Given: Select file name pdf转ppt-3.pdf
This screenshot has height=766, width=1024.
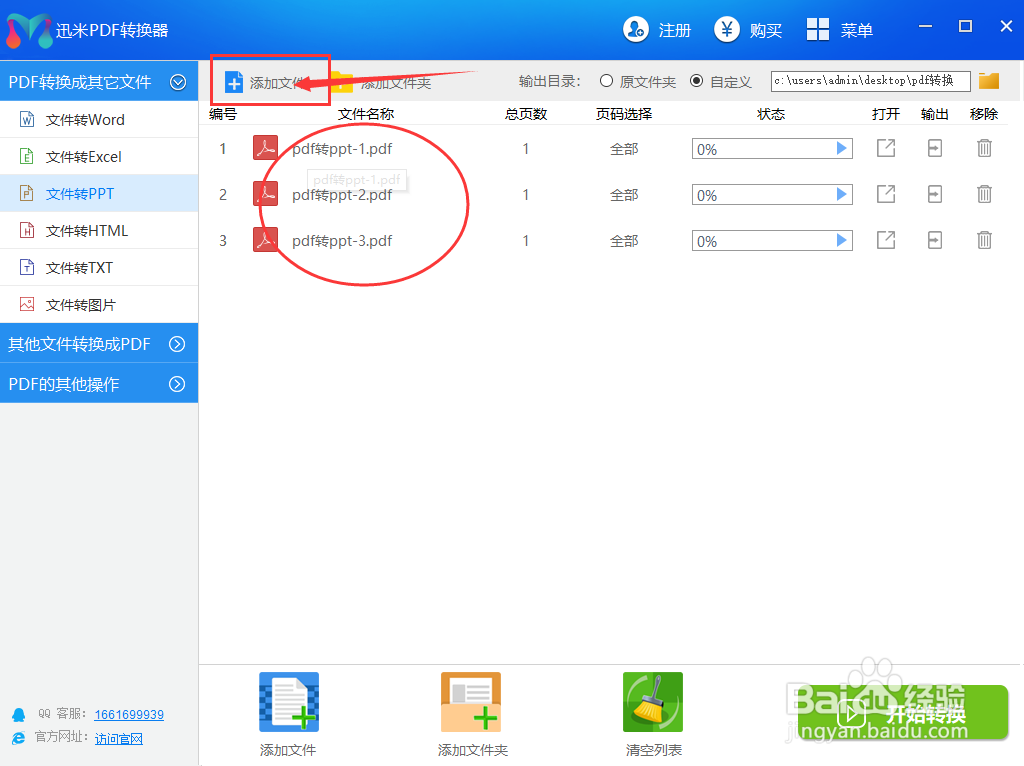Looking at the screenshot, I should click(342, 241).
